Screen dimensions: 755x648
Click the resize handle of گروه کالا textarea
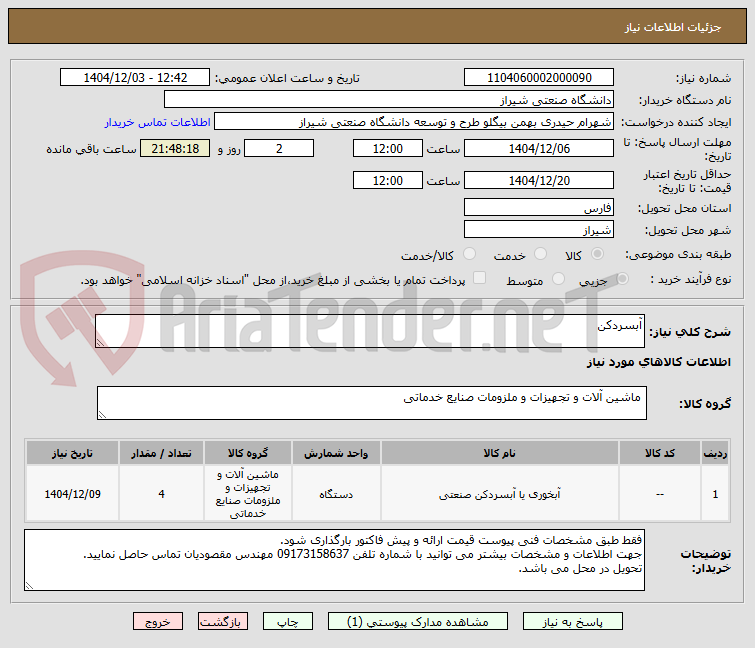click(x=102, y=415)
